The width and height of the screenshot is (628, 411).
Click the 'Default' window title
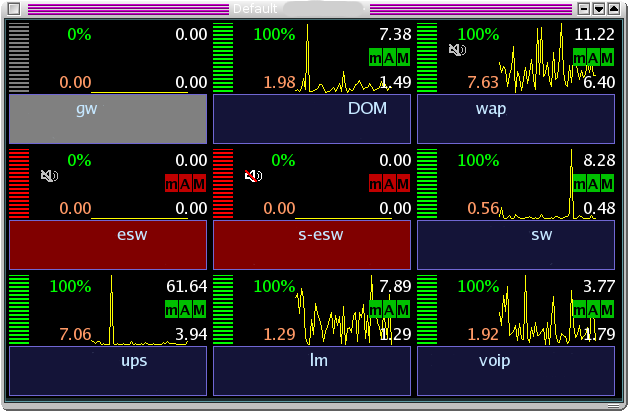[255, 8]
